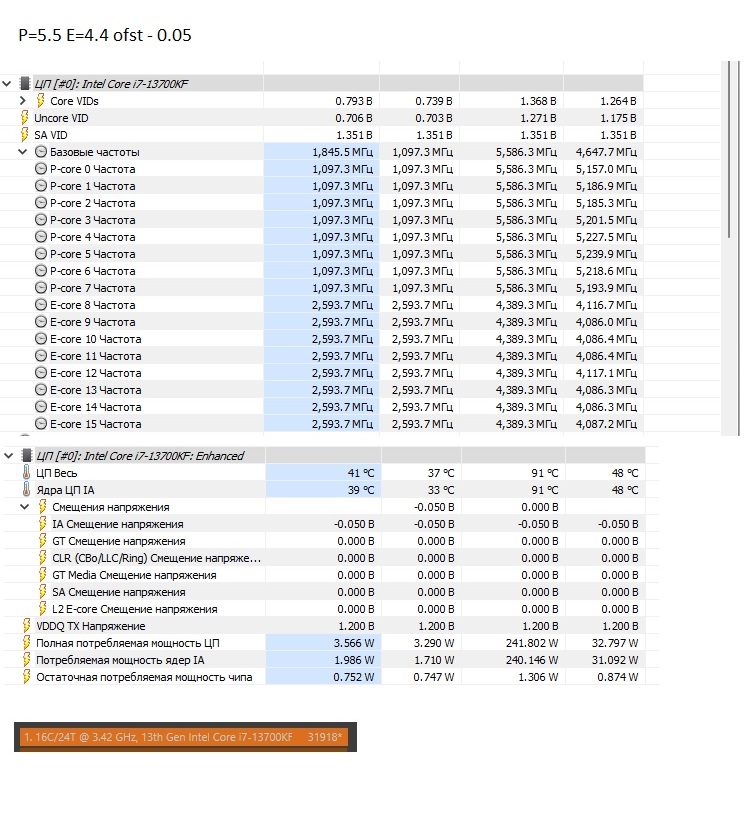Expand the Core VIDs row
The image size is (749, 813).
click(23, 101)
